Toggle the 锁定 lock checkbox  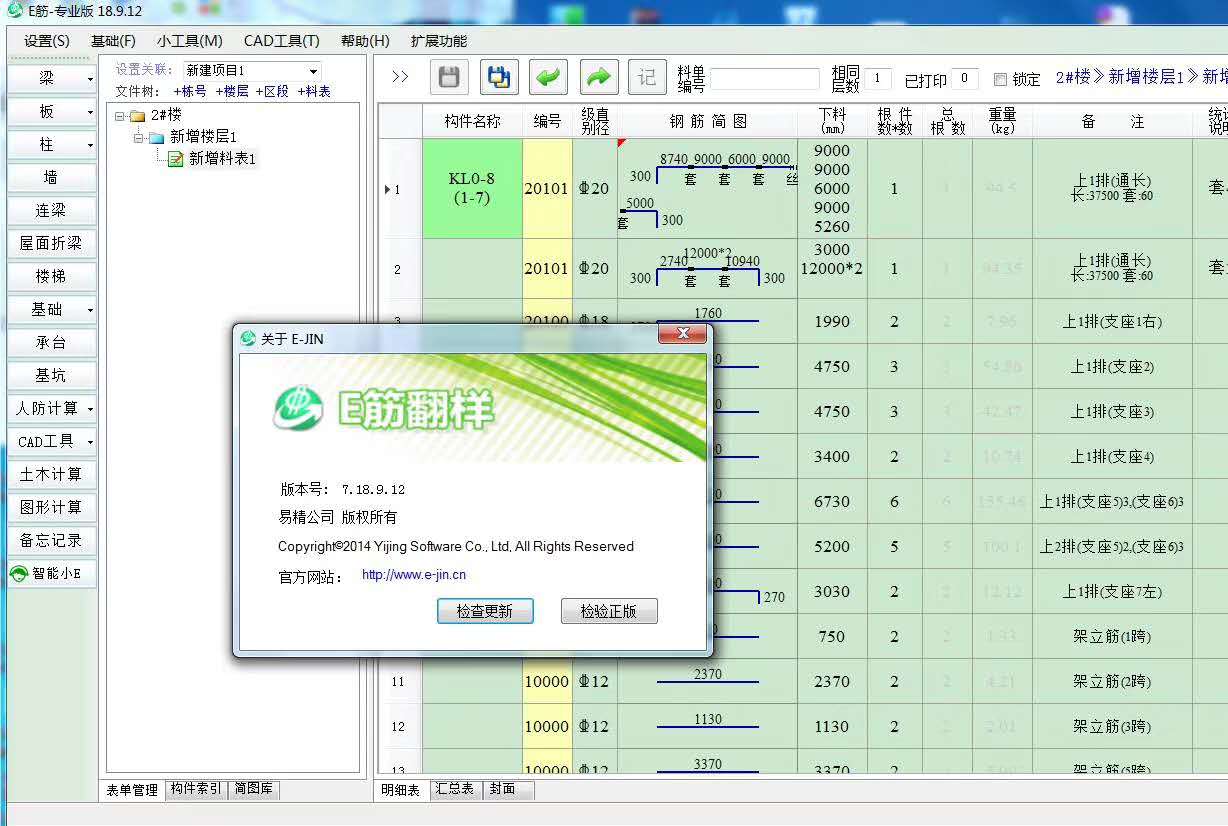click(x=1000, y=79)
